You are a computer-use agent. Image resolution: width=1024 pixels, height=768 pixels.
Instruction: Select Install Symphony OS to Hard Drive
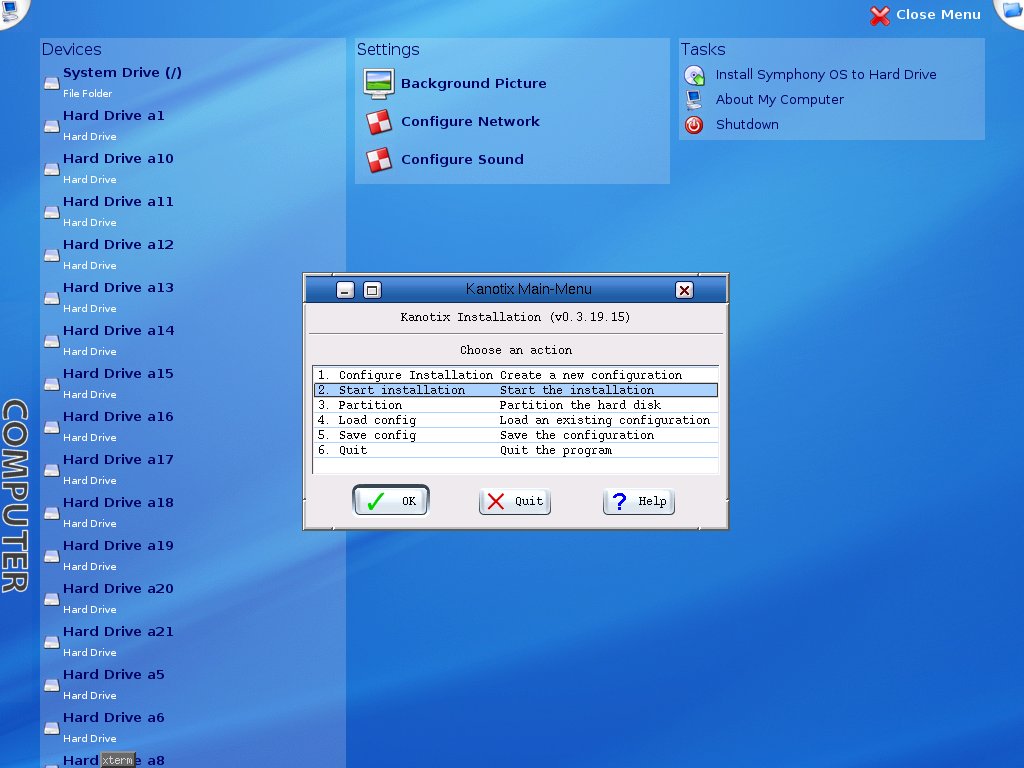pos(826,74)
